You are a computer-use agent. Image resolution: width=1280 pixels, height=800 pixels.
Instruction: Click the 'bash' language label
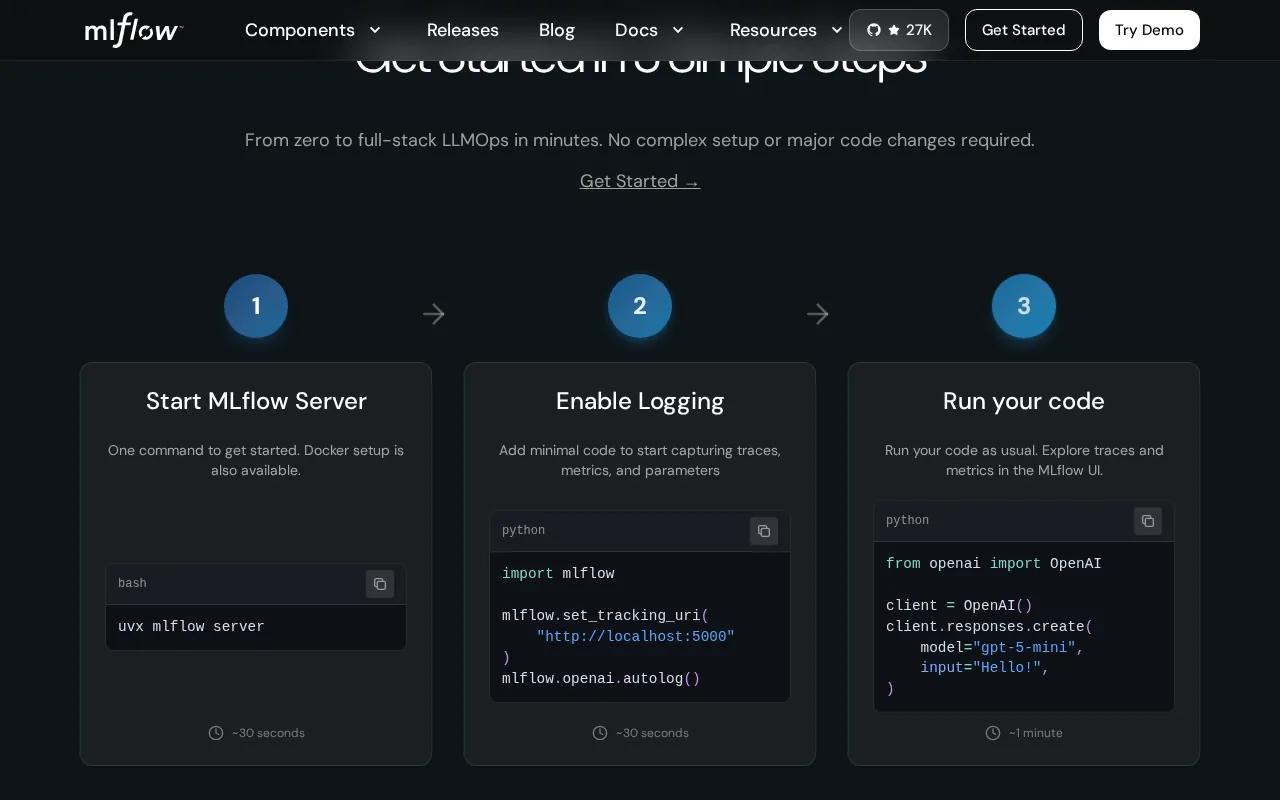coord(132,583)
